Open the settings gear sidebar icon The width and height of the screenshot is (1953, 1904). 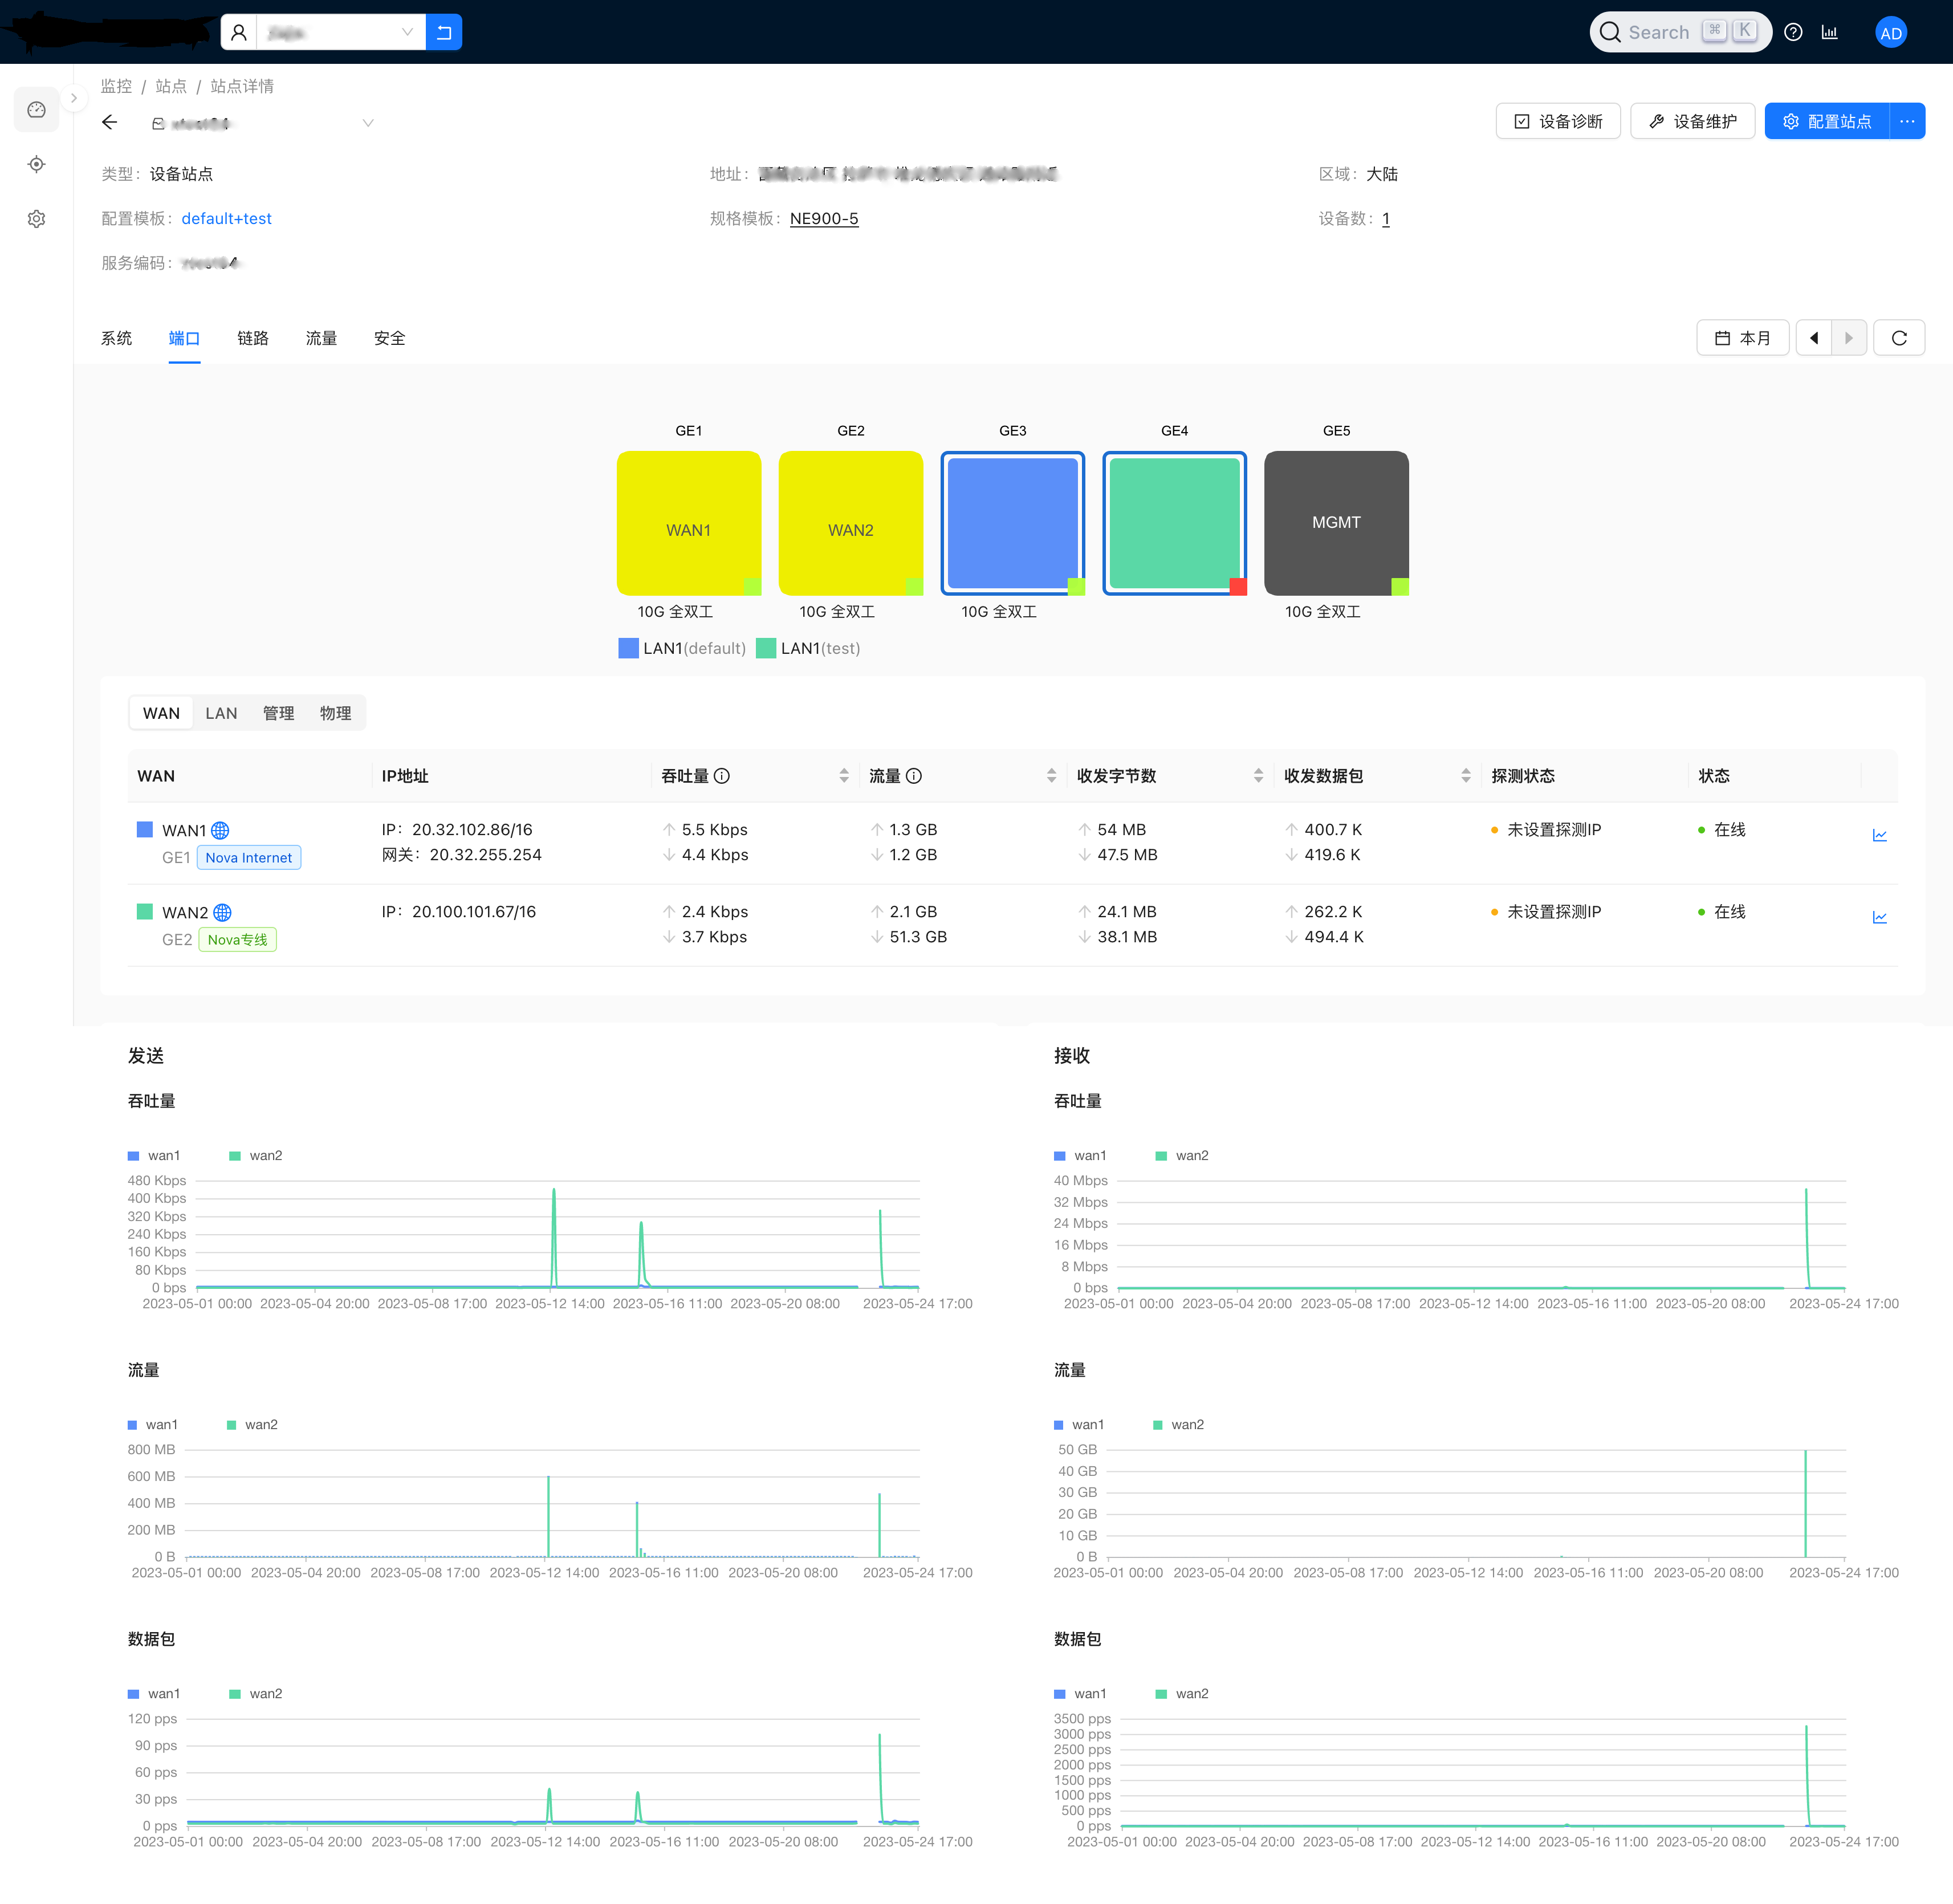tap(37, 219)
